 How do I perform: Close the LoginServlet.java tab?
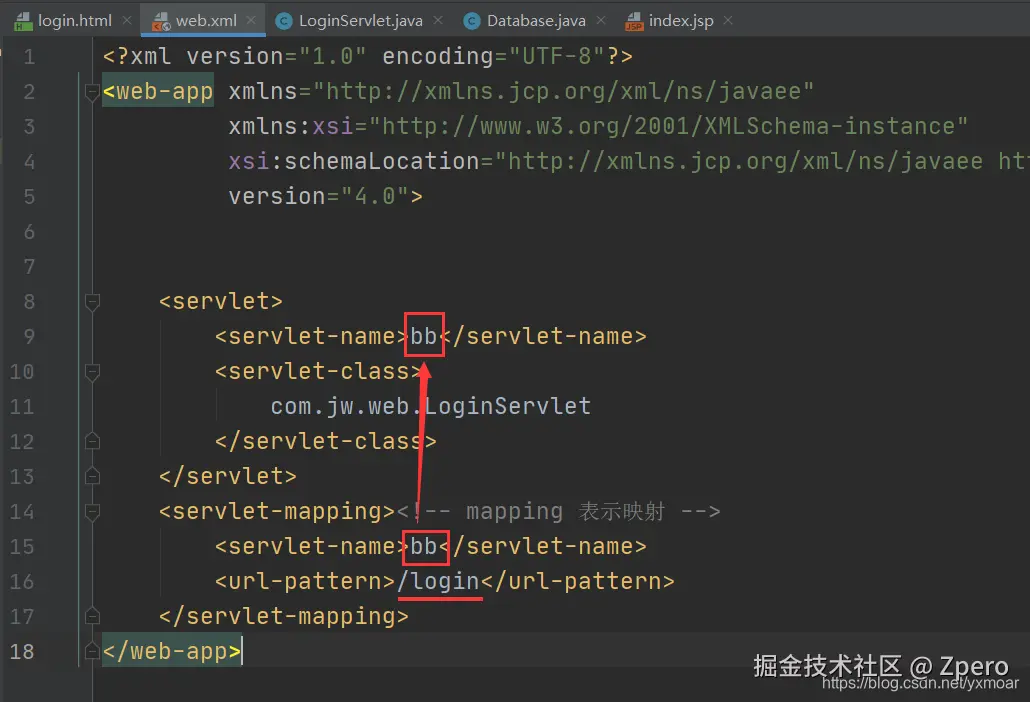tap(438, 20)
